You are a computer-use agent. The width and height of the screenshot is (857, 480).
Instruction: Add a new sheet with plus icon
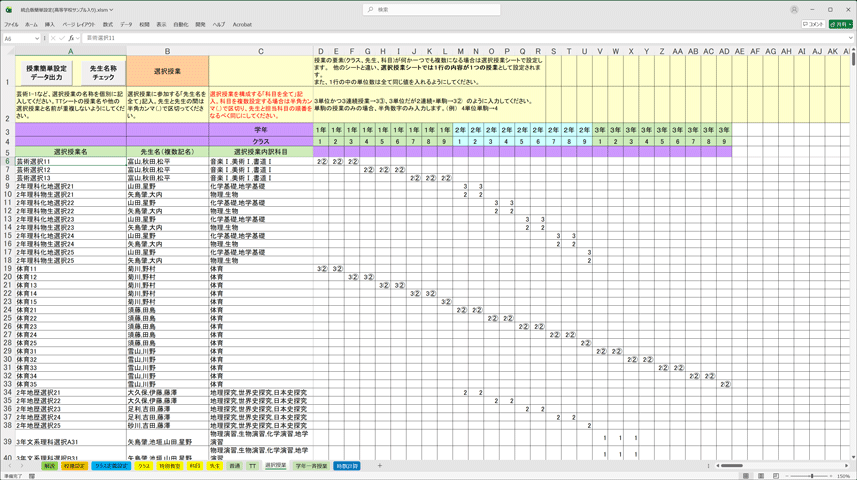point(380,466)
